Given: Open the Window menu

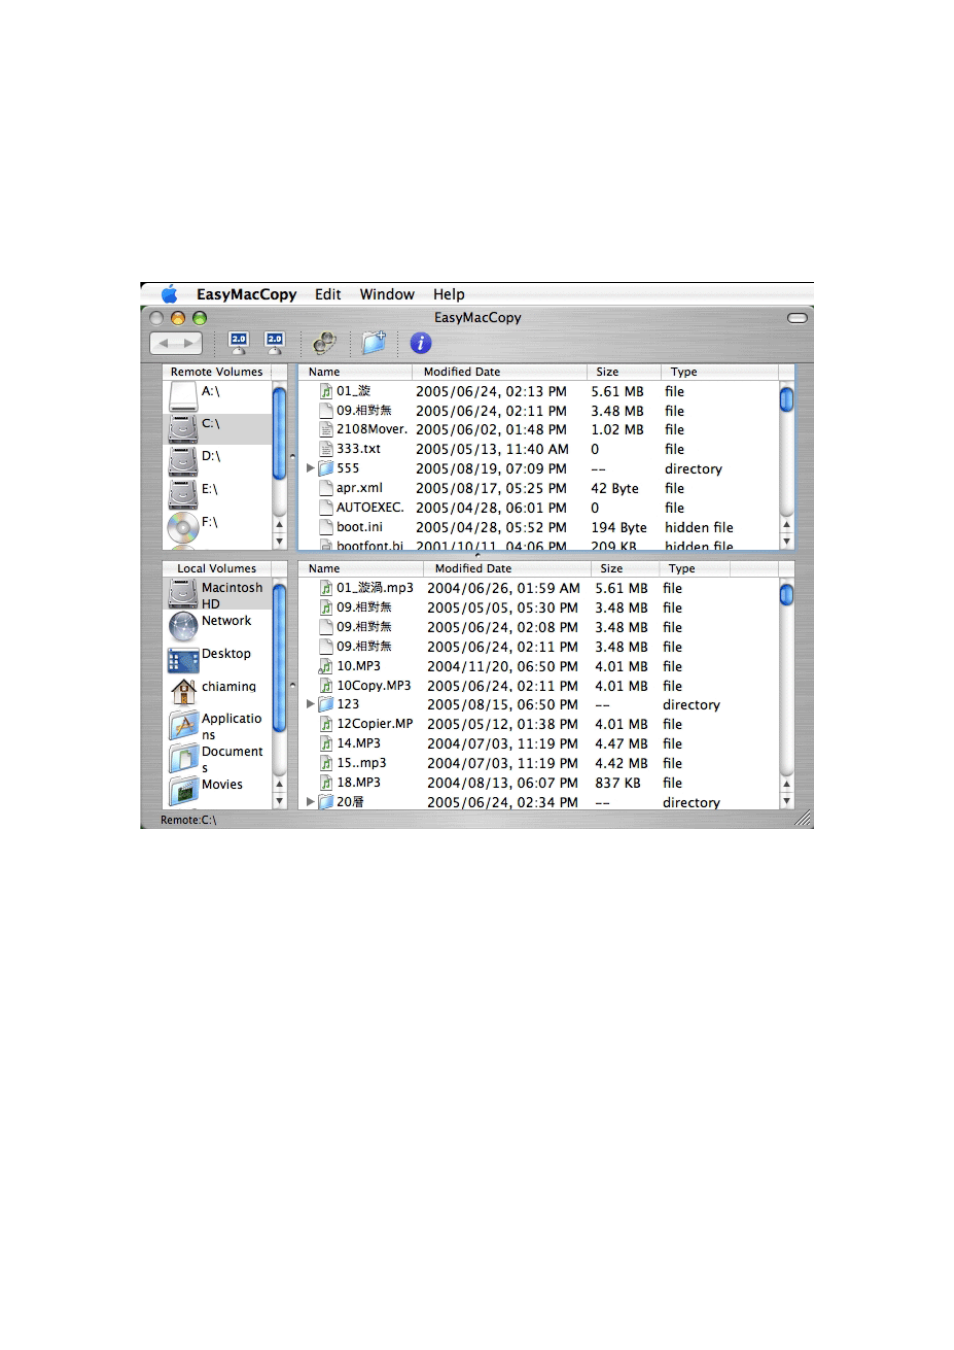Looking at the screenshot, I should click(x=387, y=294).
